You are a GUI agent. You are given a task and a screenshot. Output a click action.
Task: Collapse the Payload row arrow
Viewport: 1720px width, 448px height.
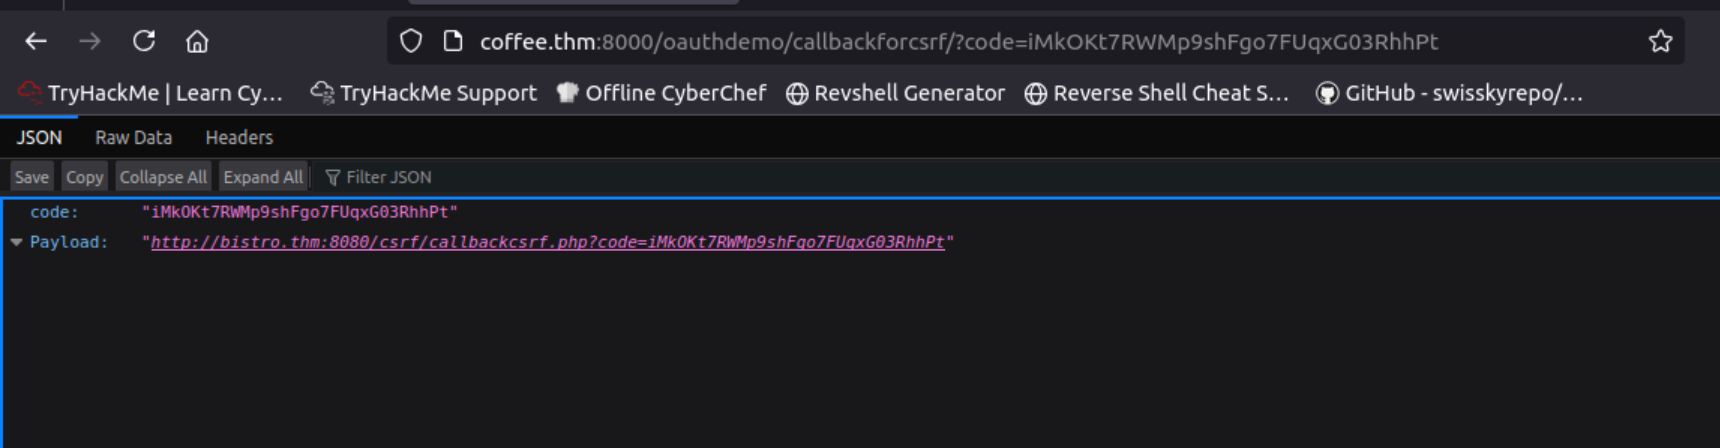[16, 242]
